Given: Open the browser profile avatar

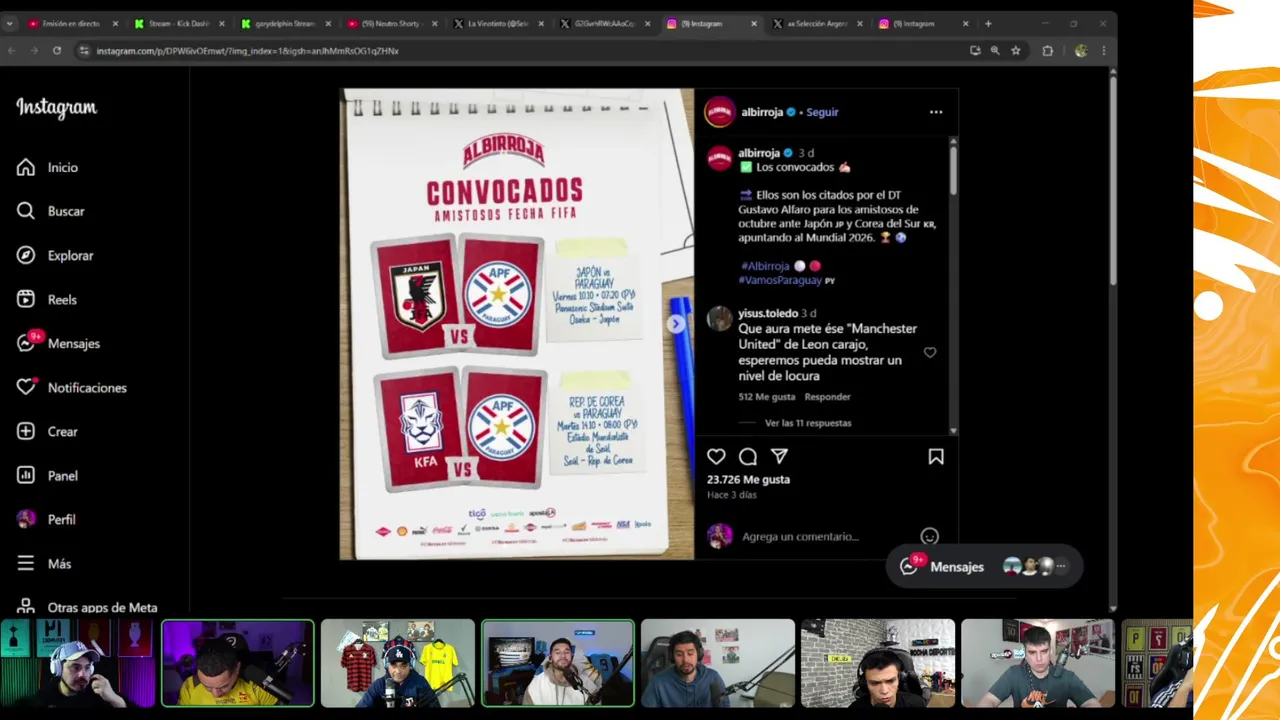Looking at the screenshot, I should [1081, 50].
